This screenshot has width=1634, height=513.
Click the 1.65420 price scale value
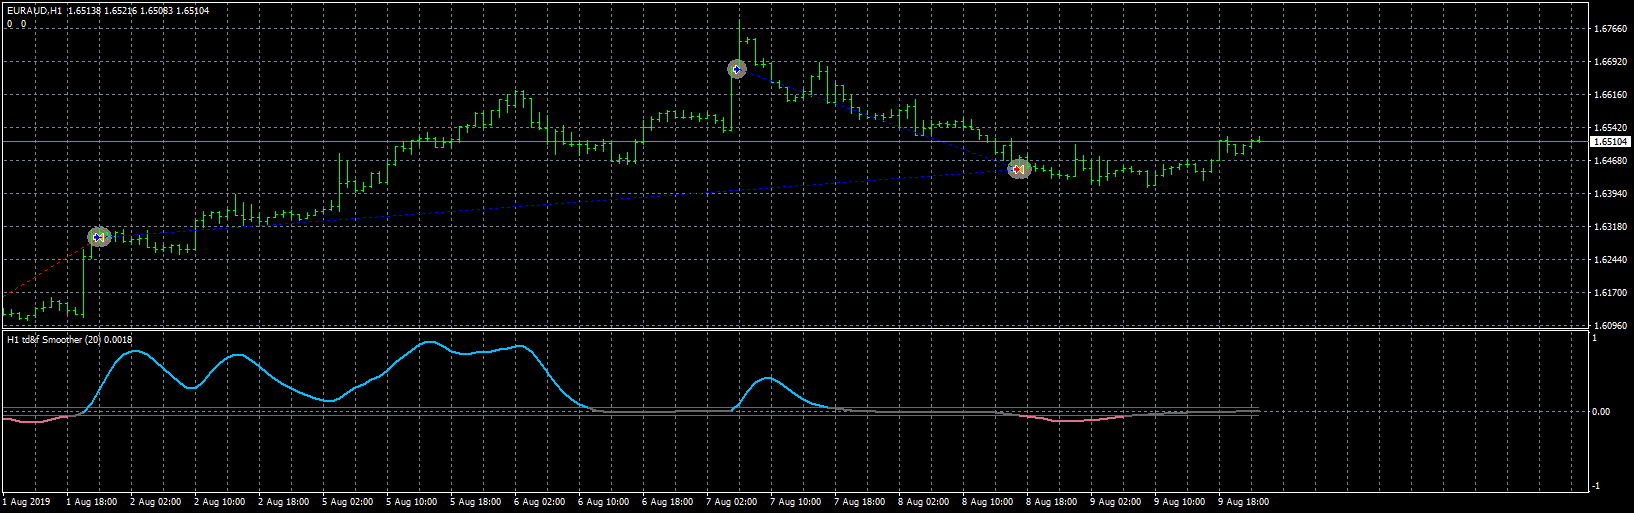[x=1608, y=128]
